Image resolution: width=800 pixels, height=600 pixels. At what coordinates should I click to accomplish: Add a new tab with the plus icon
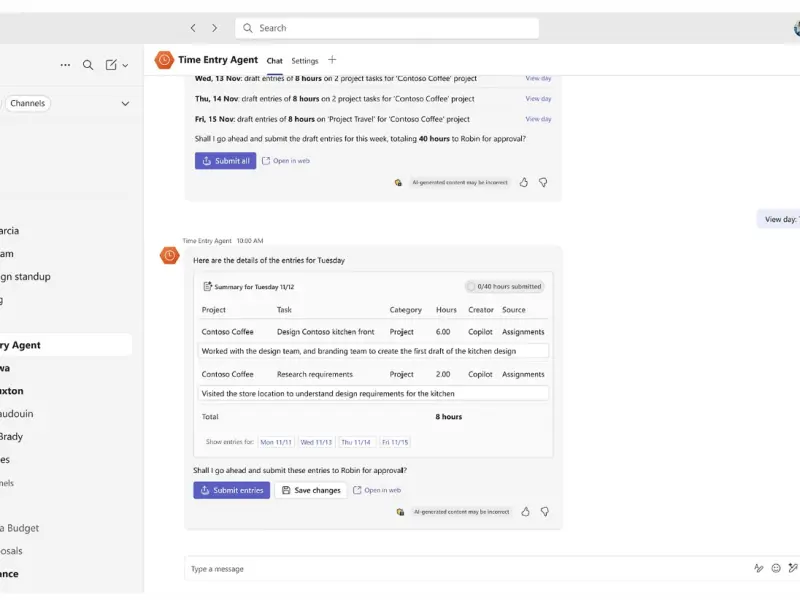click(x=333, y=60)
